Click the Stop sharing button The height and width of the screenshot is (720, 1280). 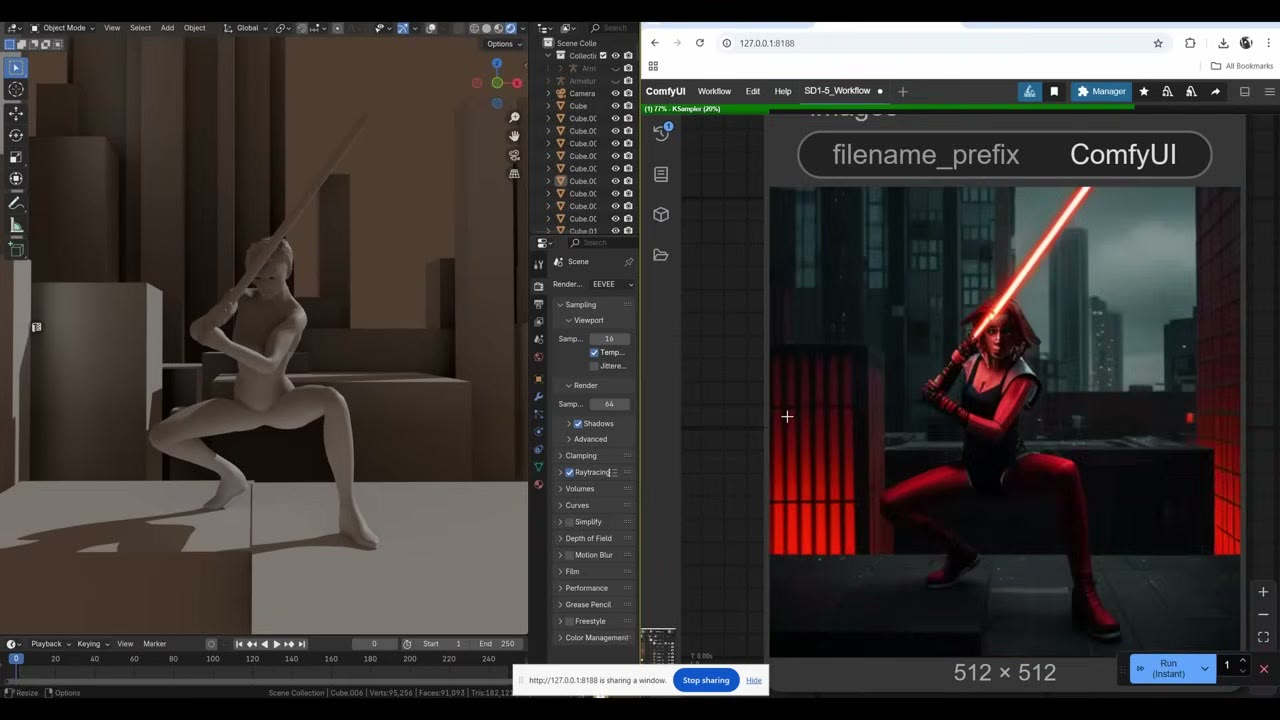pyautogui.click(x=706, y=680)
